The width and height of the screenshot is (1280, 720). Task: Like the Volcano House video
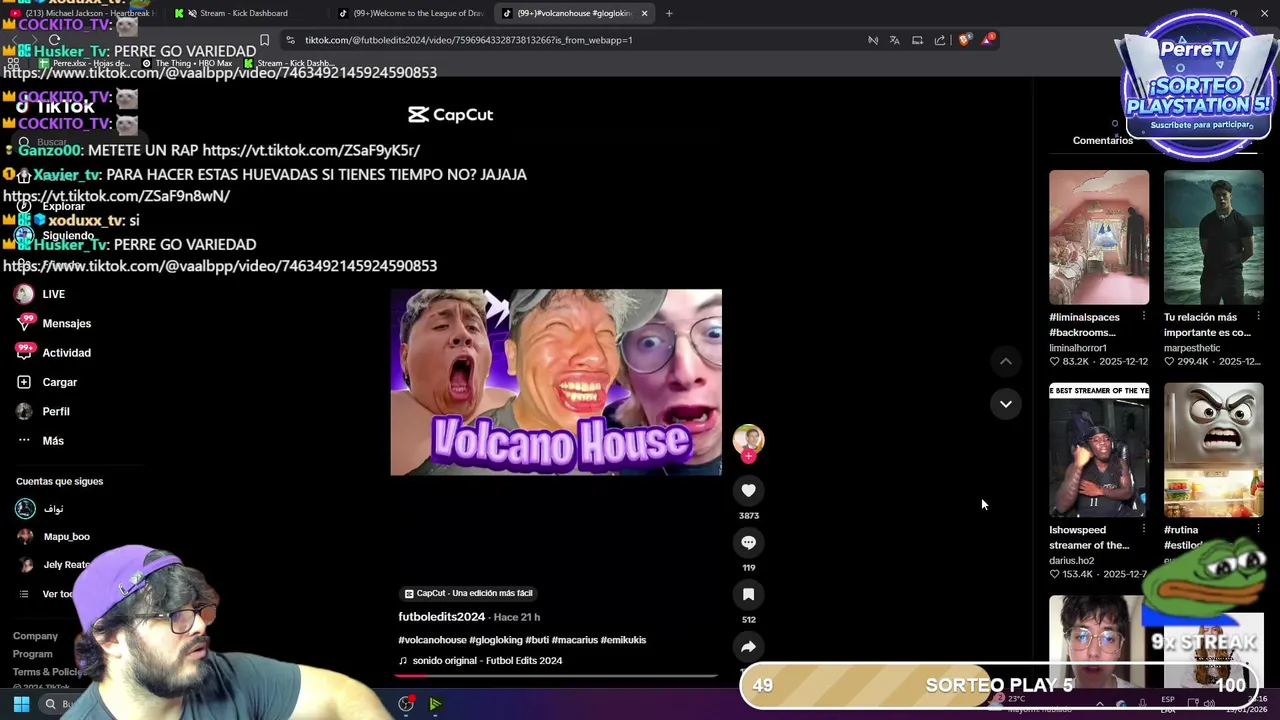pyautogui.click(x=748, y=490)
